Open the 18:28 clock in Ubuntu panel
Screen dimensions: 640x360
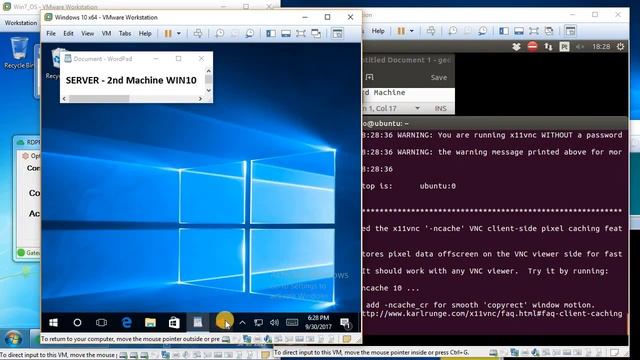pyautogui.click(x=601, y=47)
